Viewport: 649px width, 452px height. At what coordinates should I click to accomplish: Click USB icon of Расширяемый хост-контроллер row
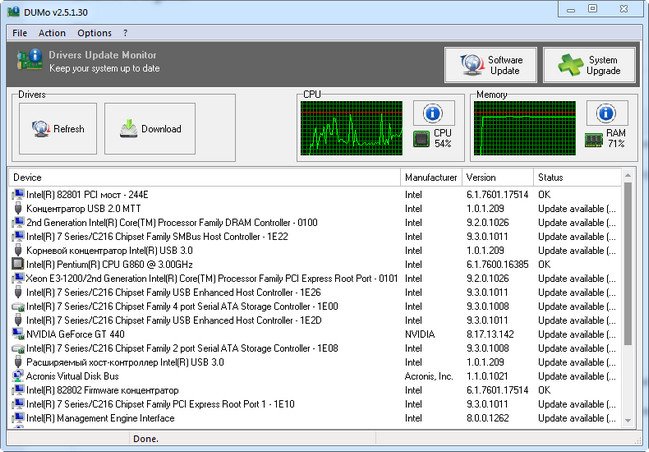[18, 362]
